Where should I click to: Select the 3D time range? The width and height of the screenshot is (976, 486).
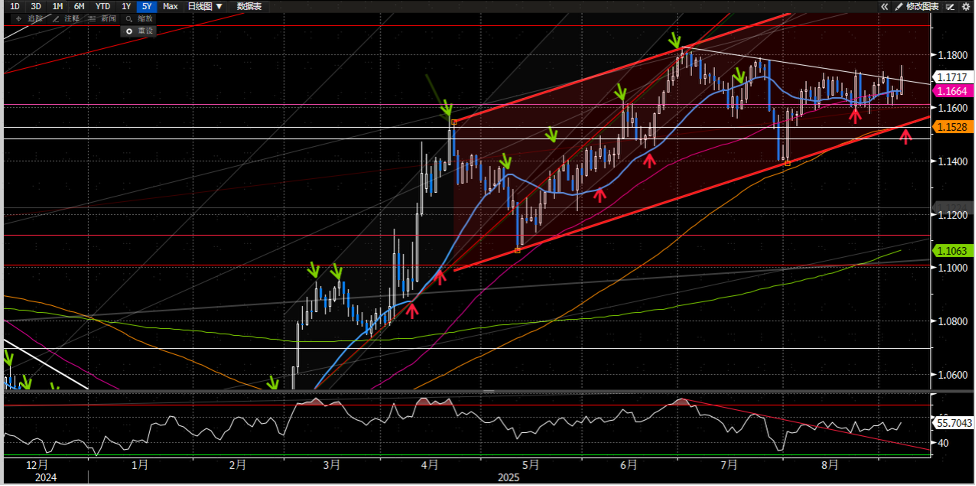[x=36, y=6]
